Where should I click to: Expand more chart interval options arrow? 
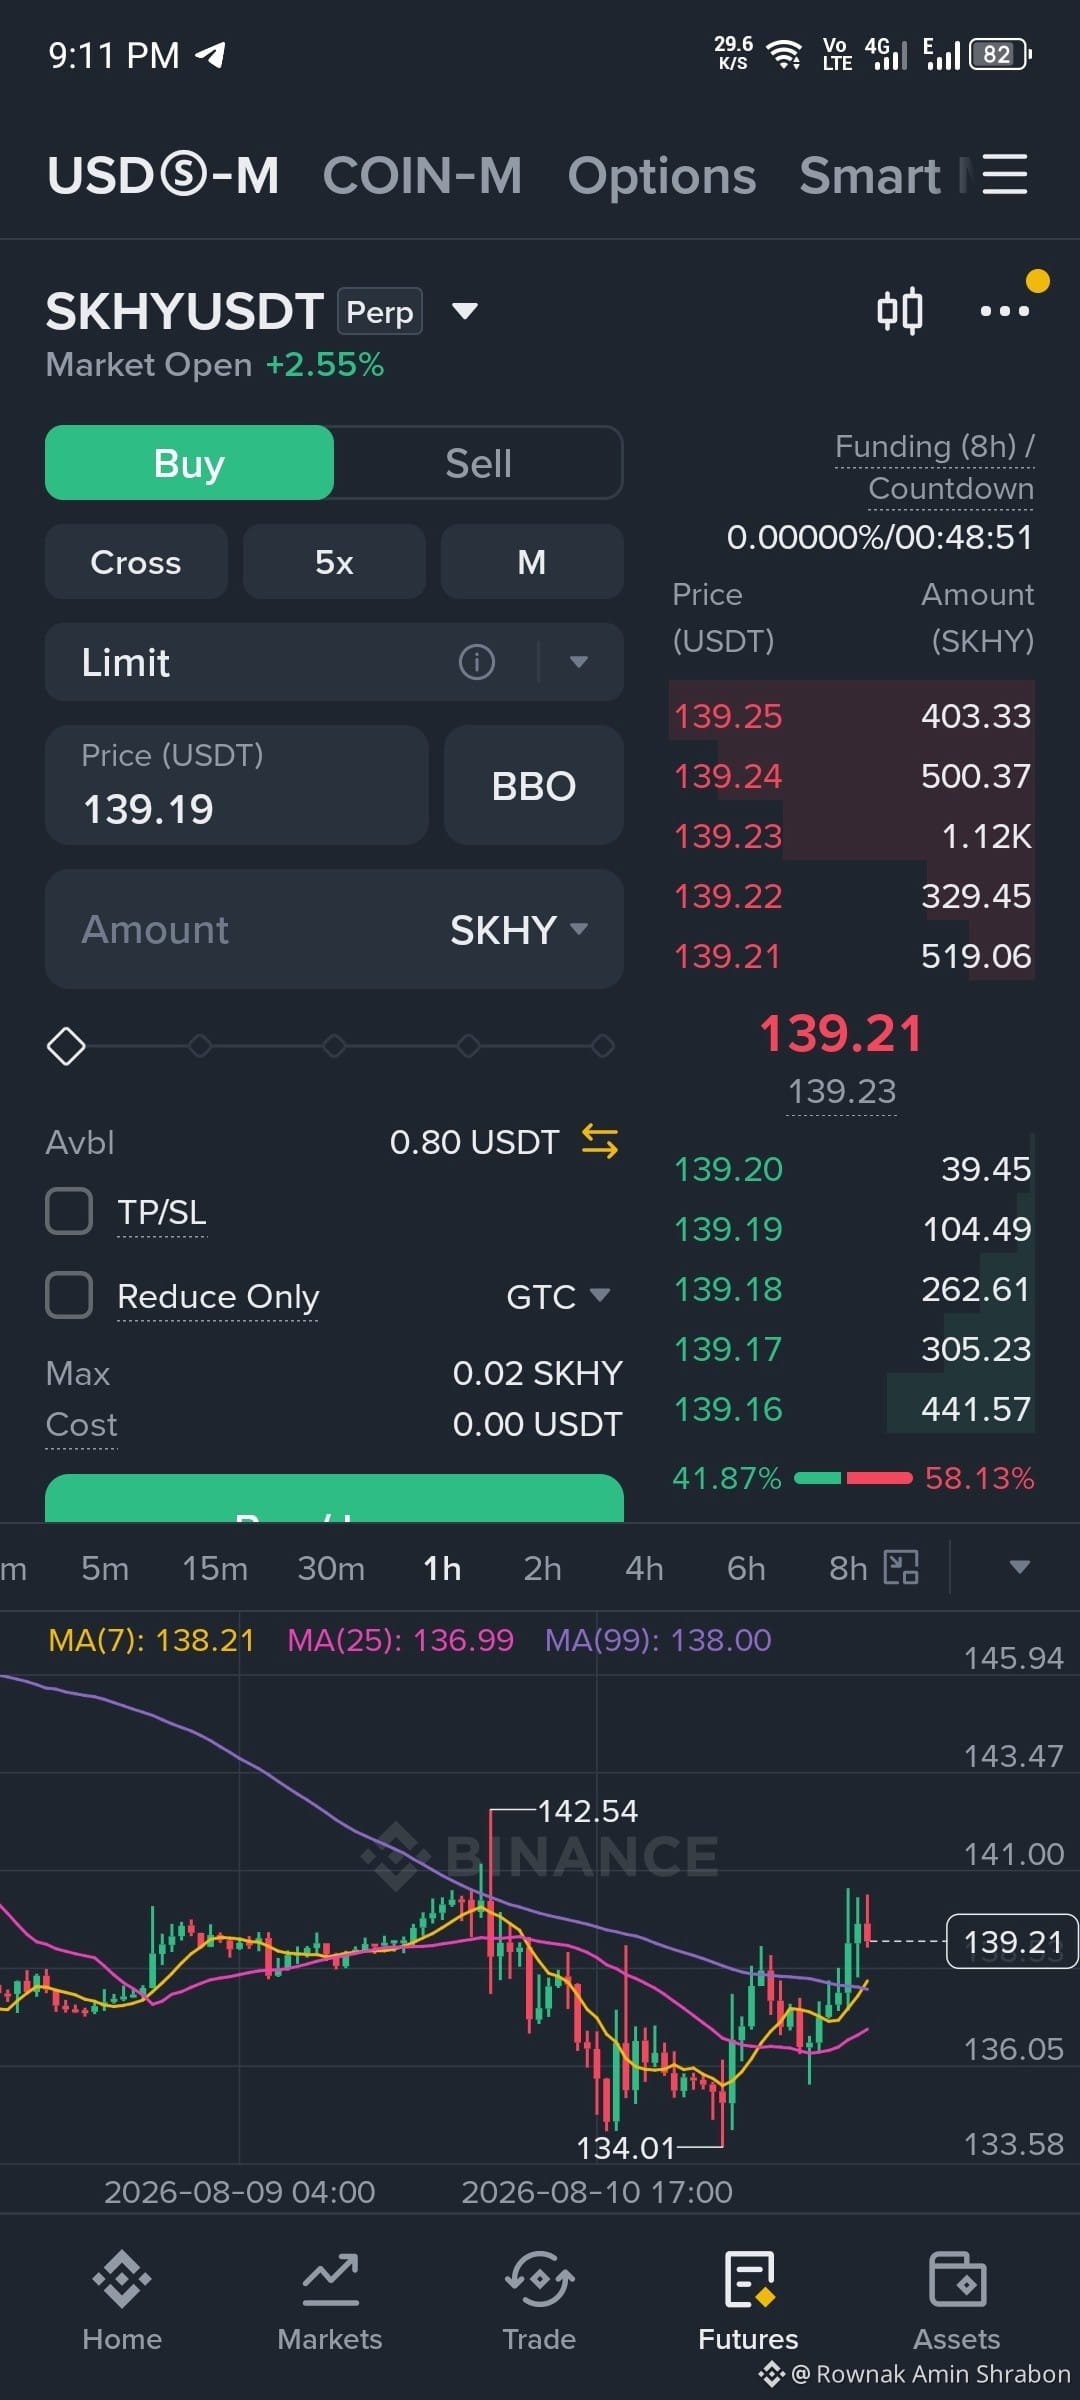point(1019,1567)
